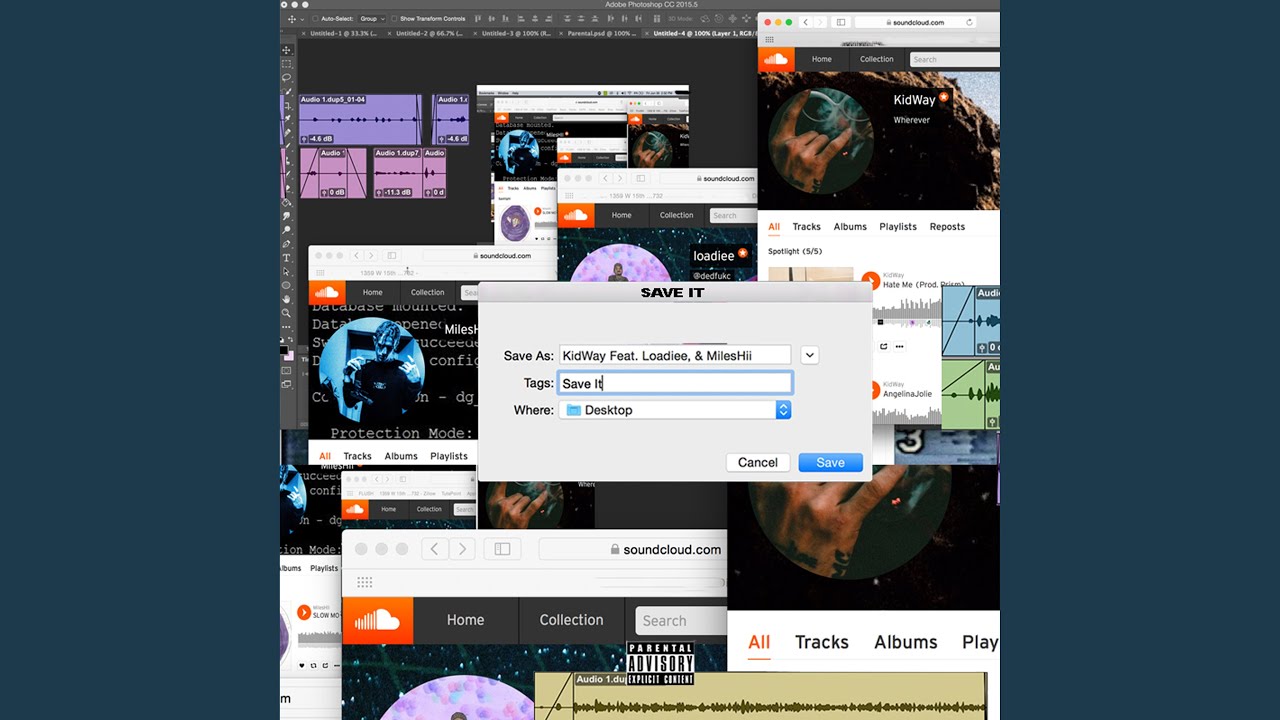Click Home in large bottom SoundCloud window
Image resolution: width=1280 pixels, height=720 pixels.
[x=465, y=620]
